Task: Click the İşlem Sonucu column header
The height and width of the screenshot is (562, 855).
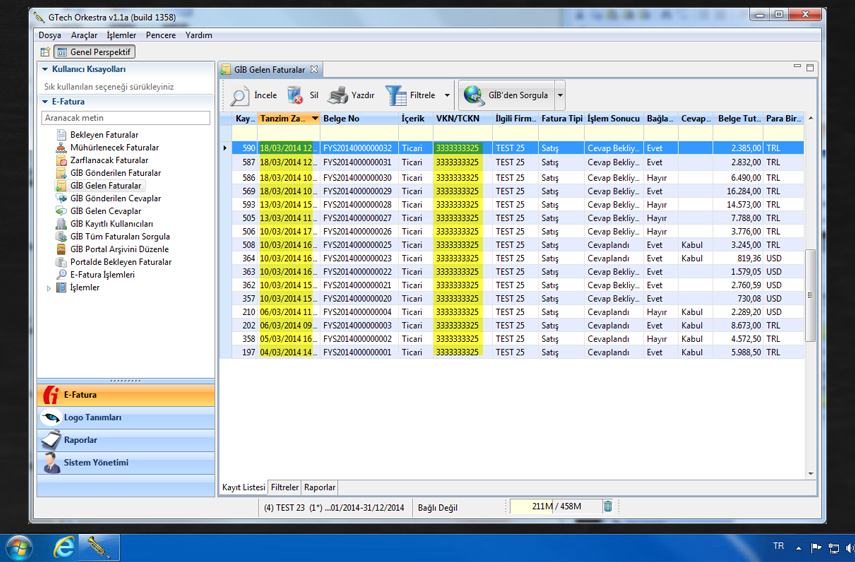Action: pos(613,118)
